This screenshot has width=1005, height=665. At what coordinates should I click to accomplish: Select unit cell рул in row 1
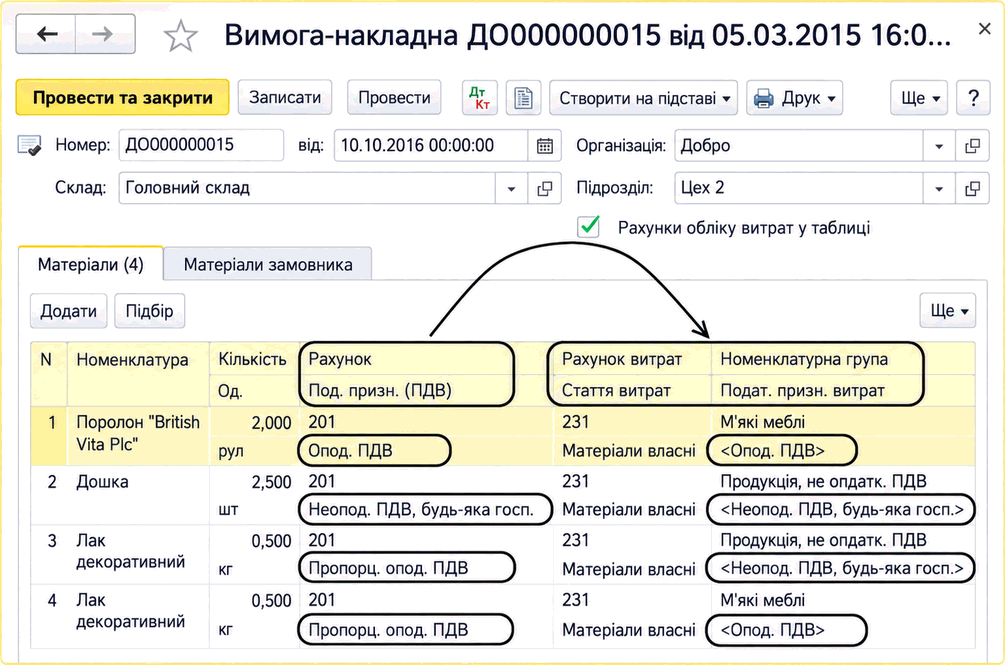(254, 450)
